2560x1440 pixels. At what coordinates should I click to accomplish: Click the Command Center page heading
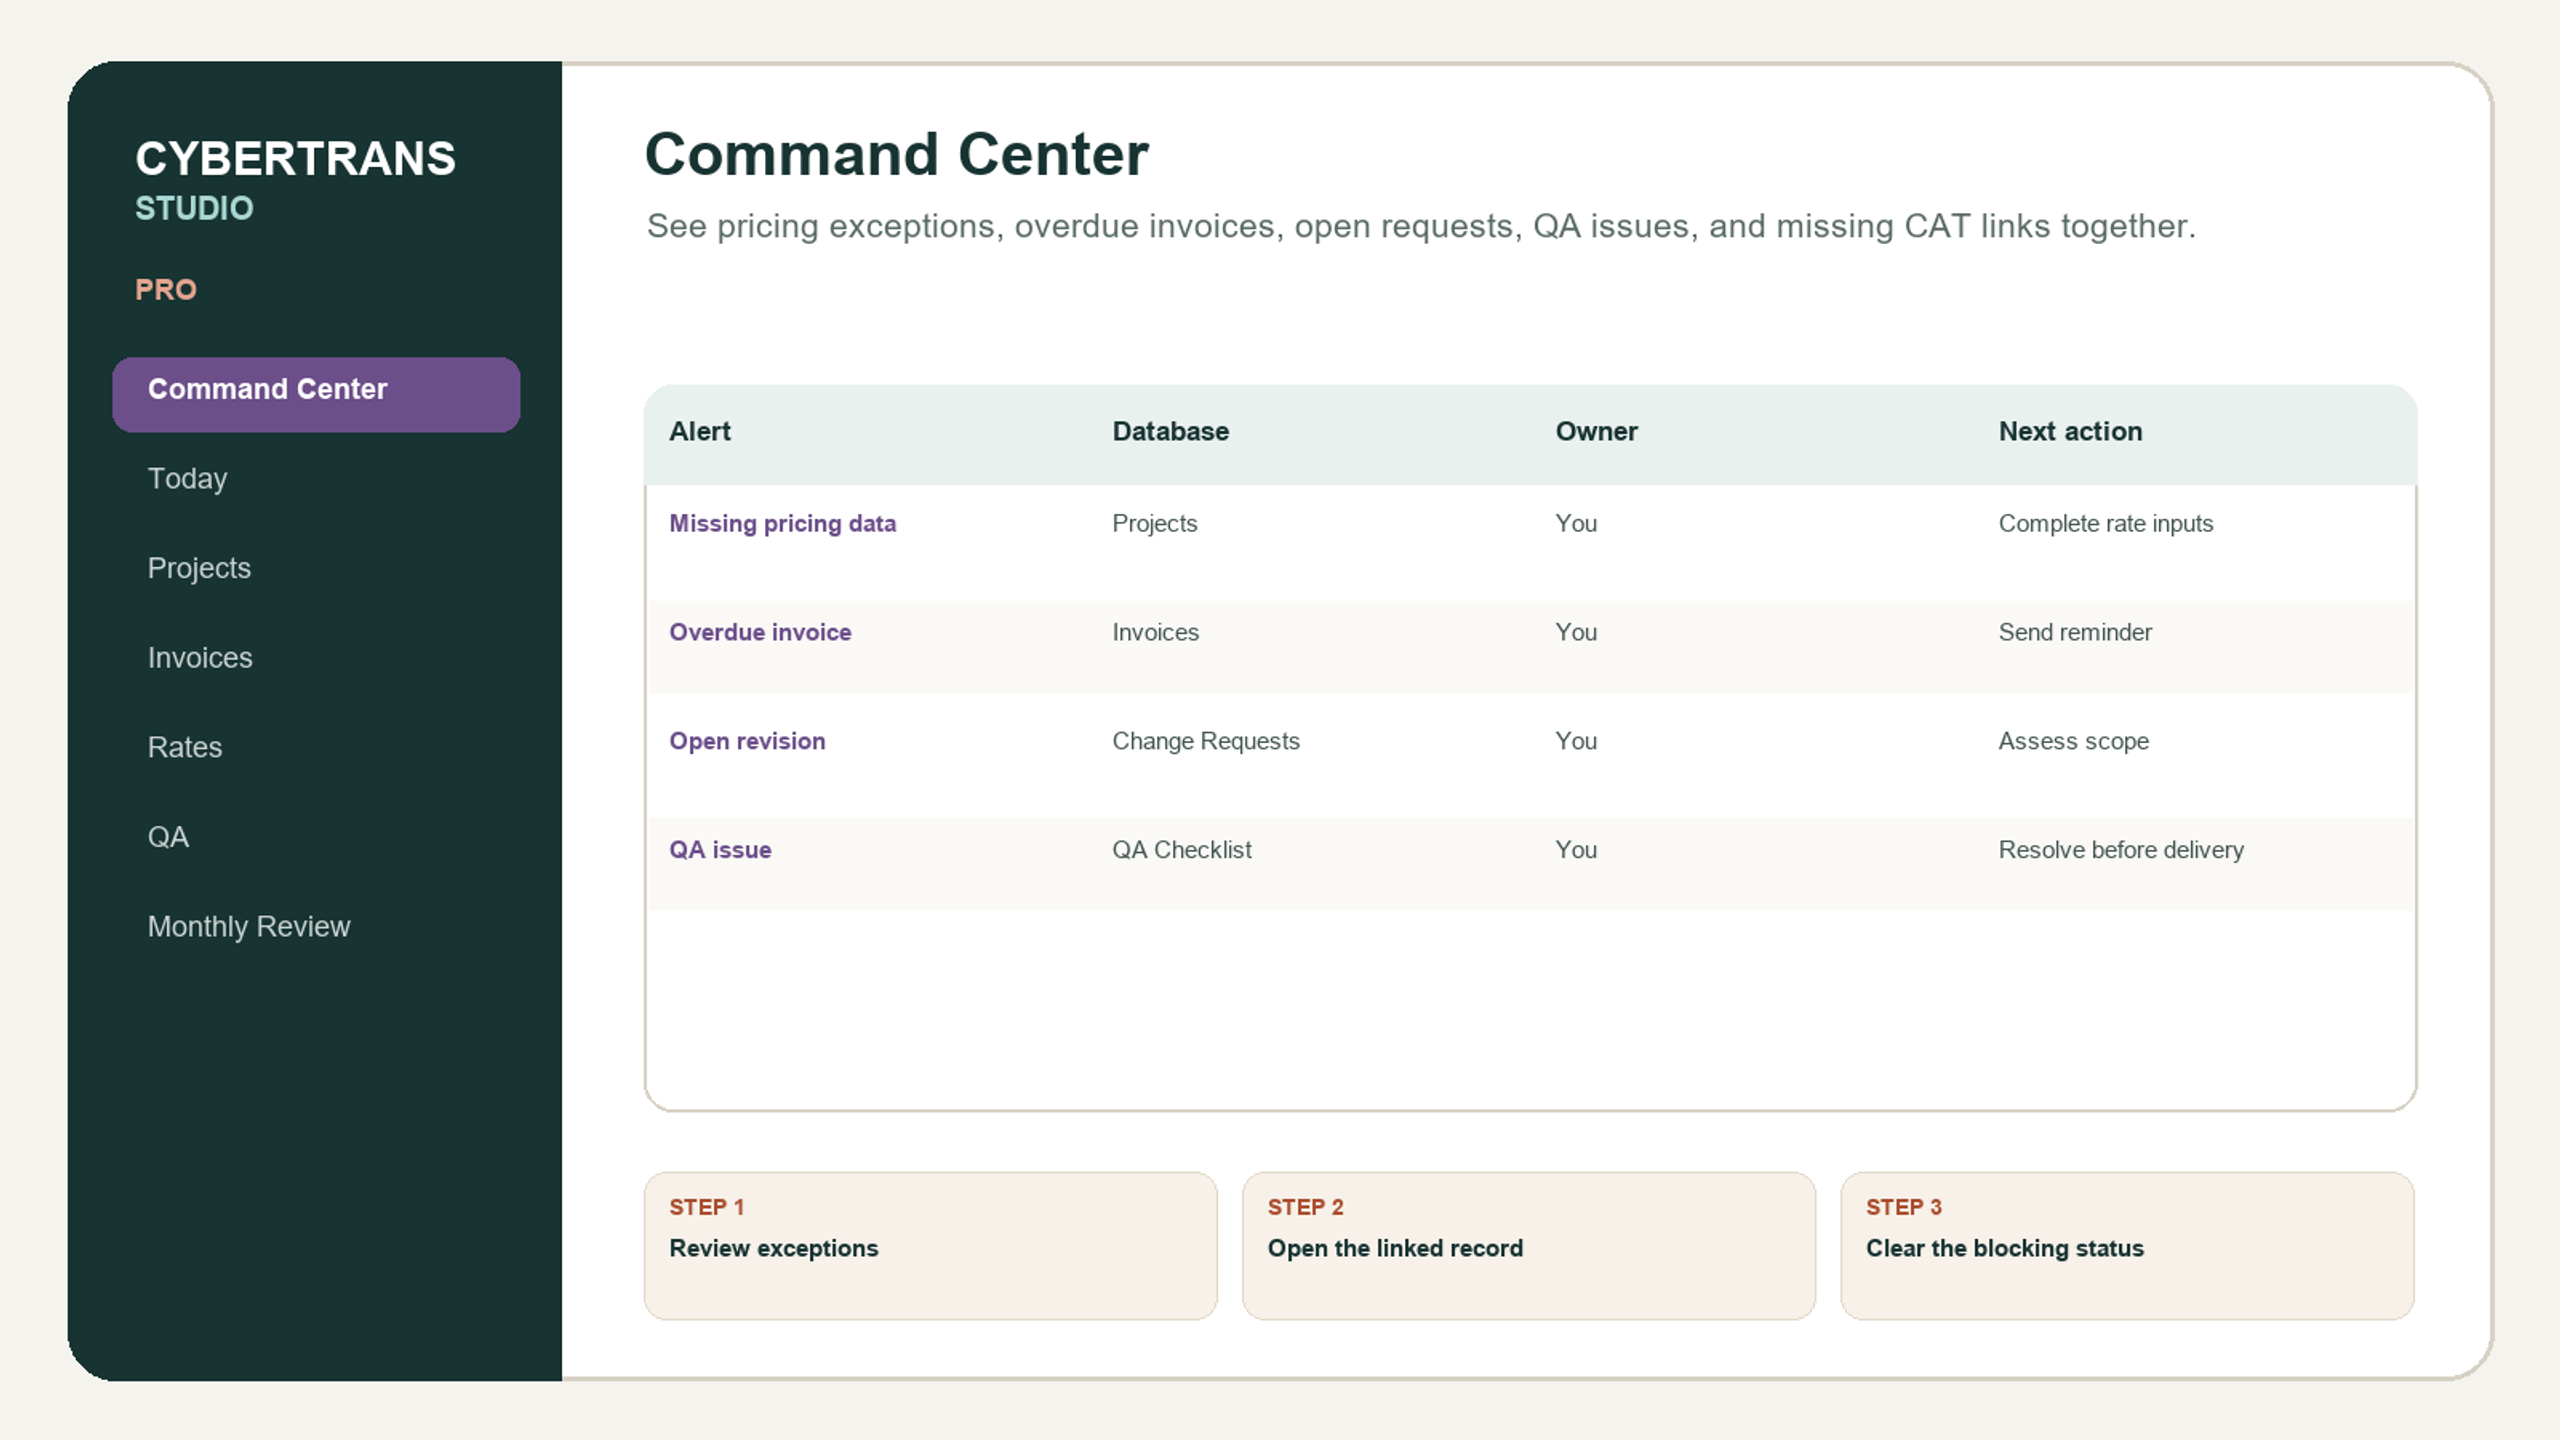[x=897, y=155]
